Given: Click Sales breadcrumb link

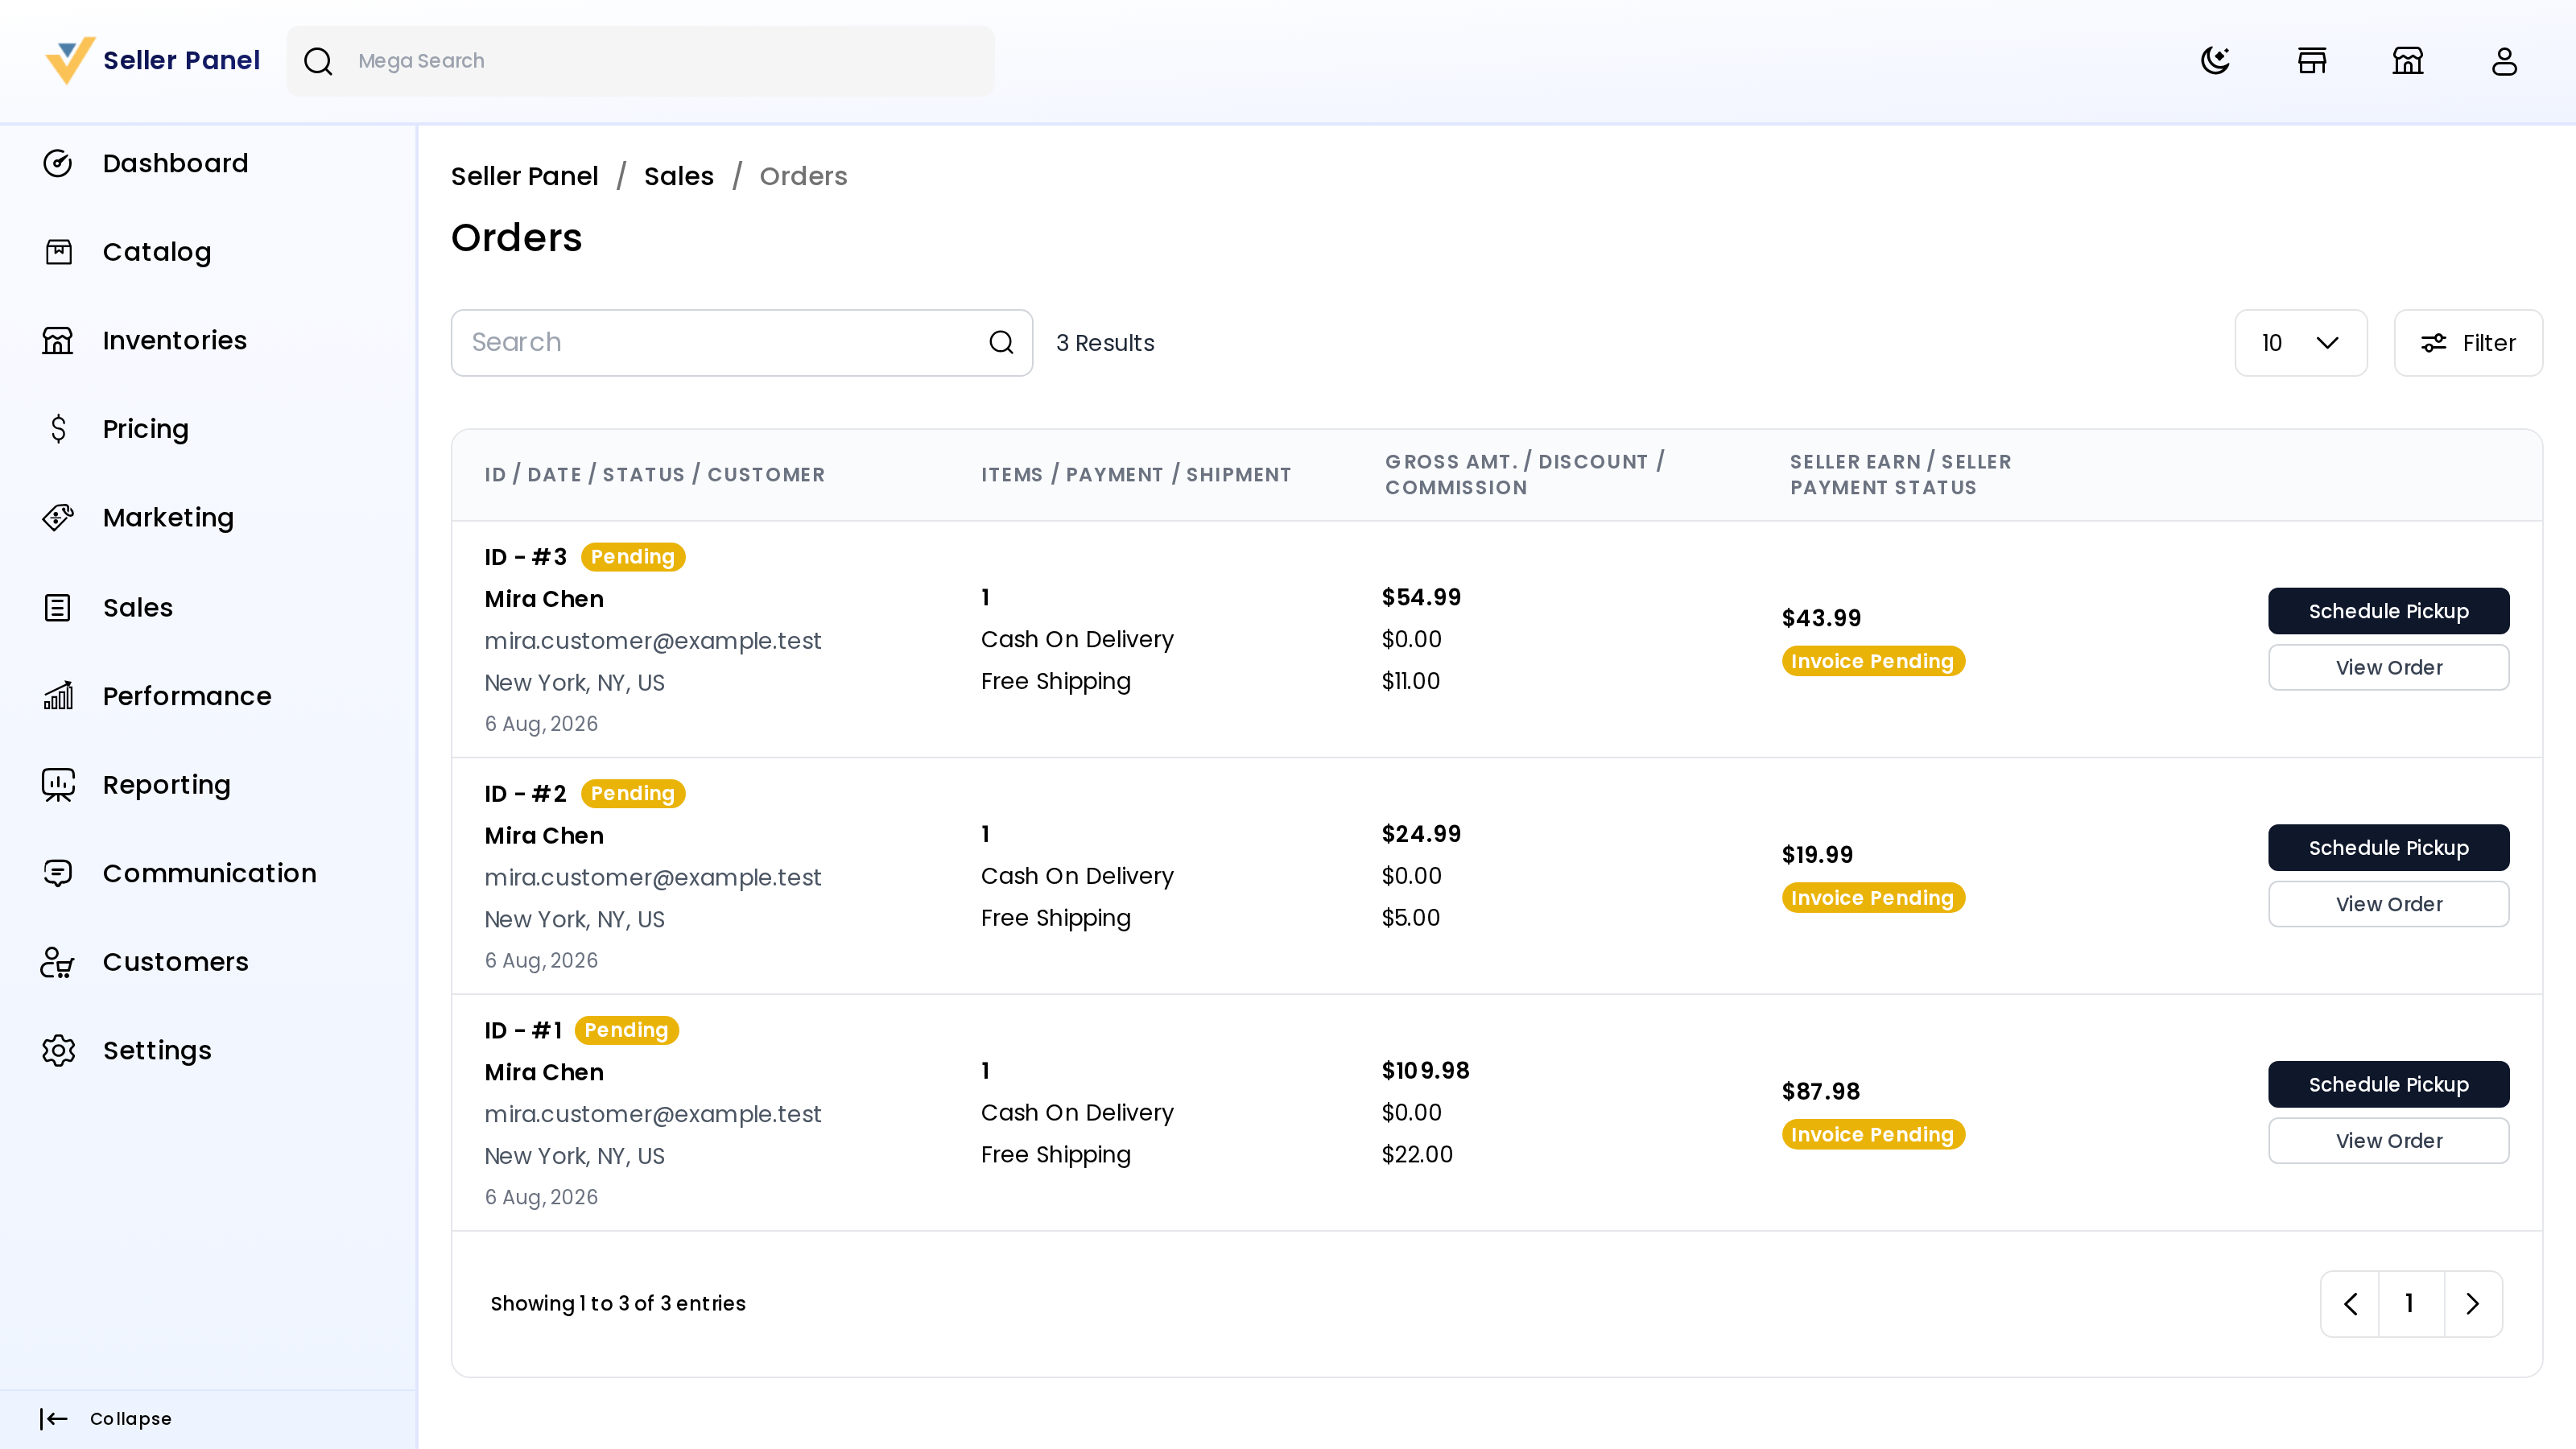Looking at the screenshot, I should [678, 176].
